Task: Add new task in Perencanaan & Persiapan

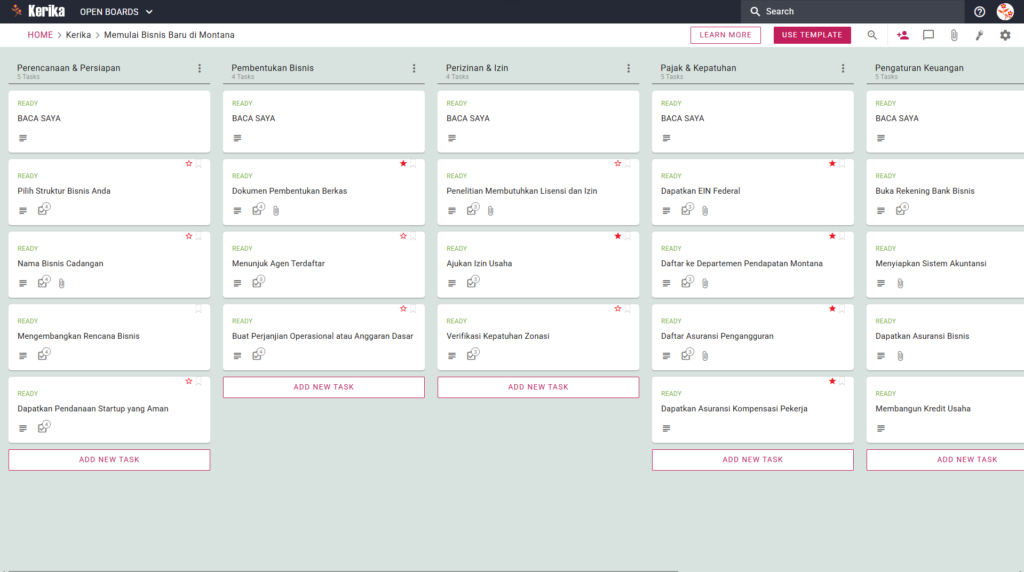Action: tap(109, 460)
